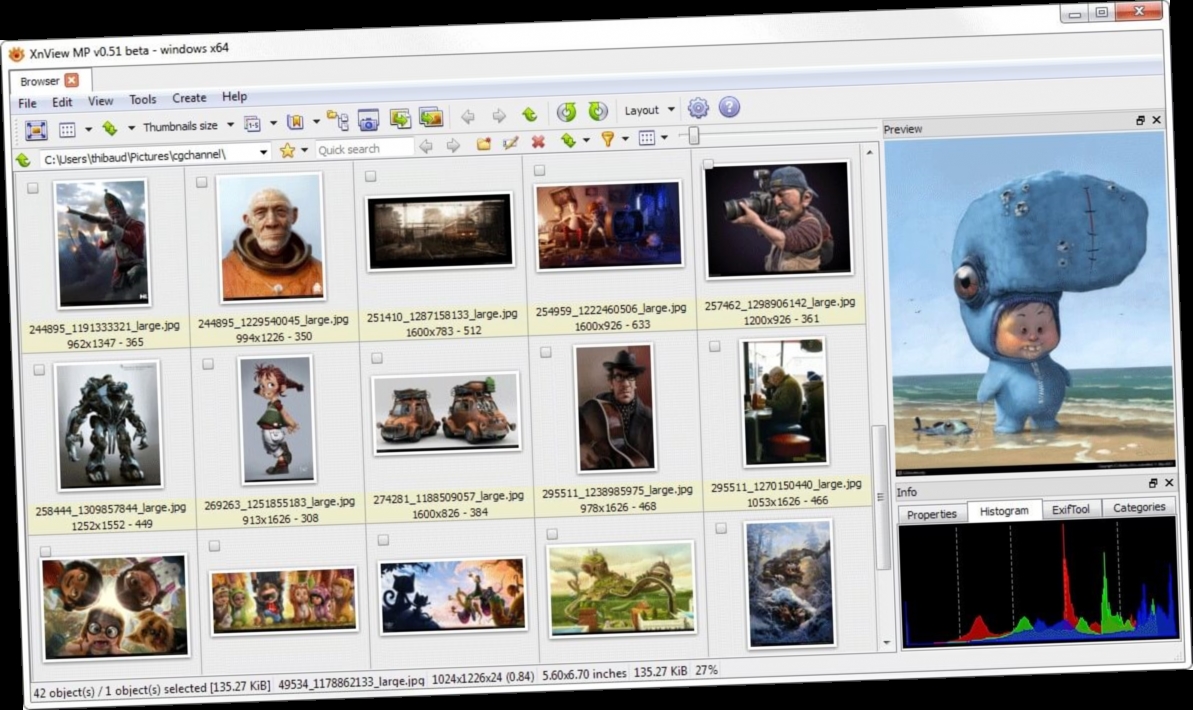
Task: Click the thumbnail labels icon
Action: click(x=252, y=124)
